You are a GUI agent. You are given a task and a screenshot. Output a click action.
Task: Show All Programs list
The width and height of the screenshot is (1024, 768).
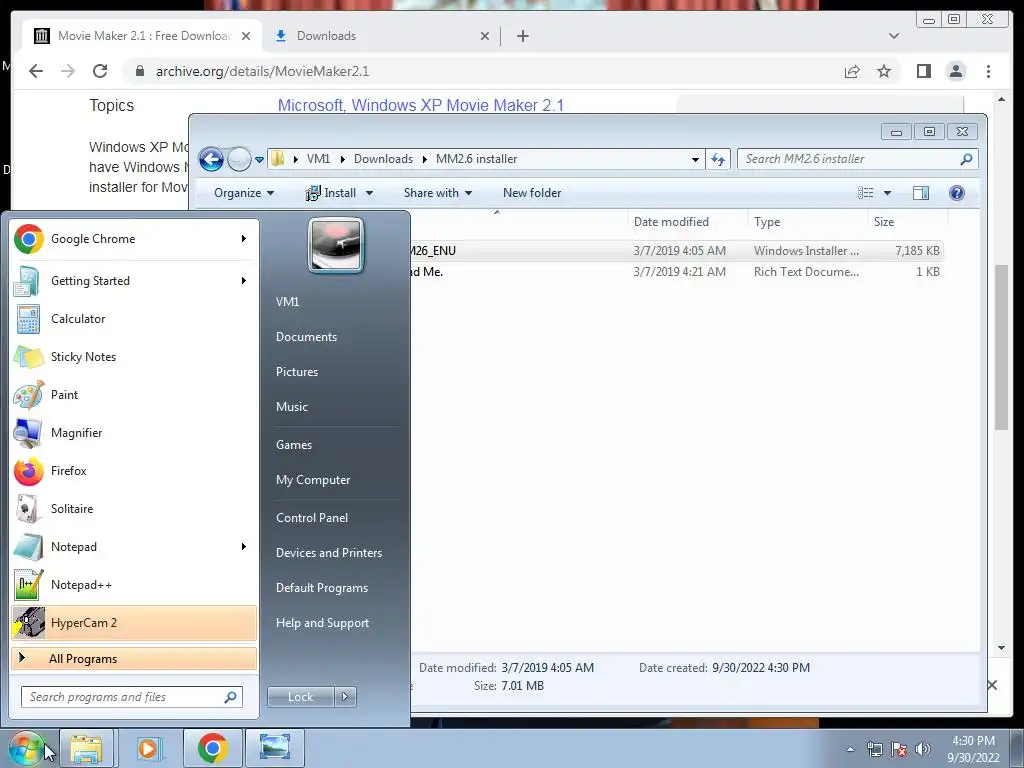point(134,658)
